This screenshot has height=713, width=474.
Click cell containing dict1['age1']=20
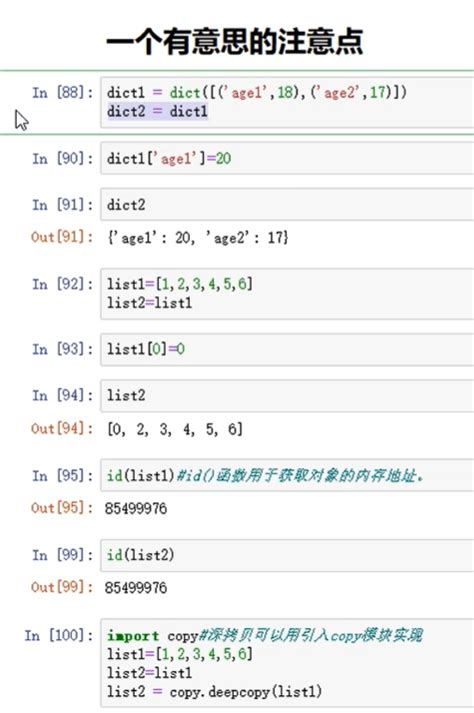(287, 158)
